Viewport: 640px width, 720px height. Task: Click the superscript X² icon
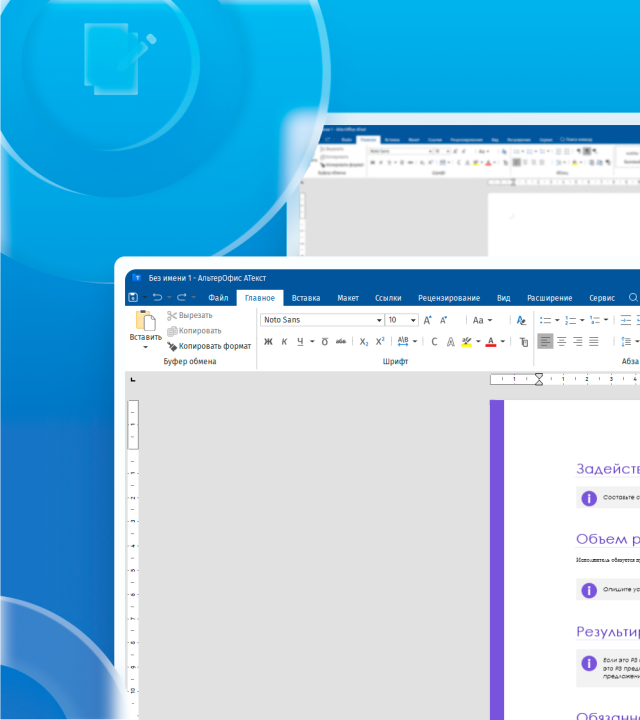(x=380, y=342)
